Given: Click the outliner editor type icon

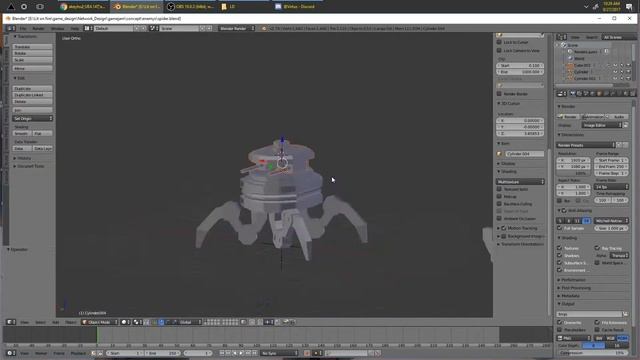Looking at the screenshot, I should pyautogui.click(x=562, y=37).
